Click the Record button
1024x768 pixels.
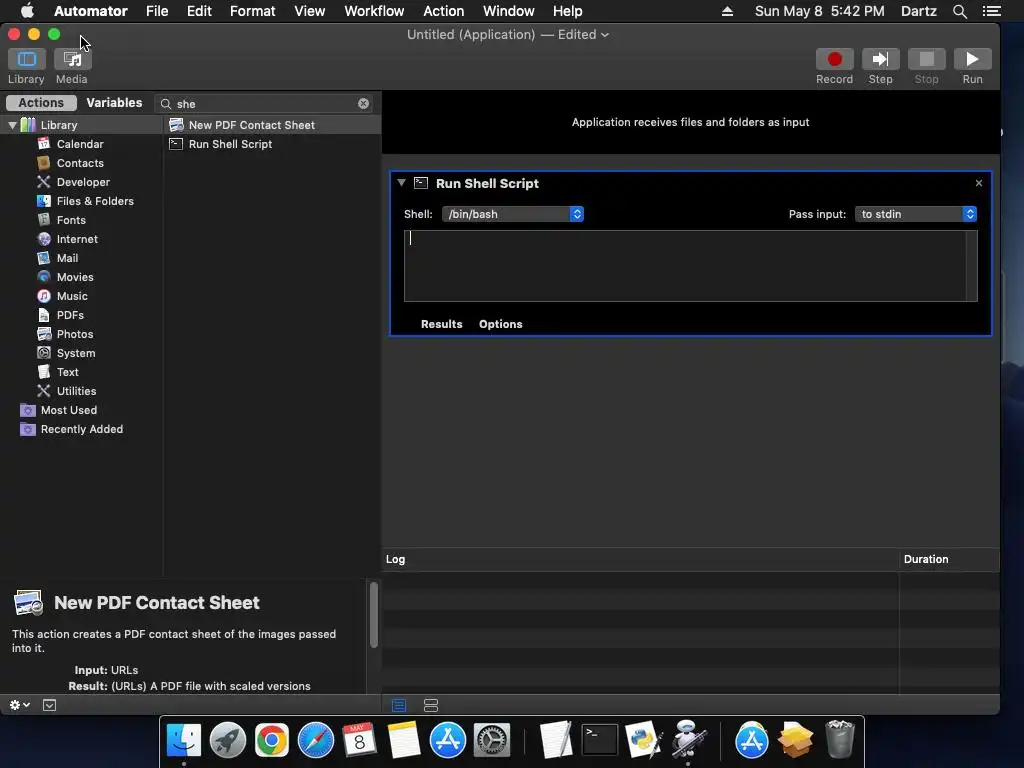tap(834, 59)
